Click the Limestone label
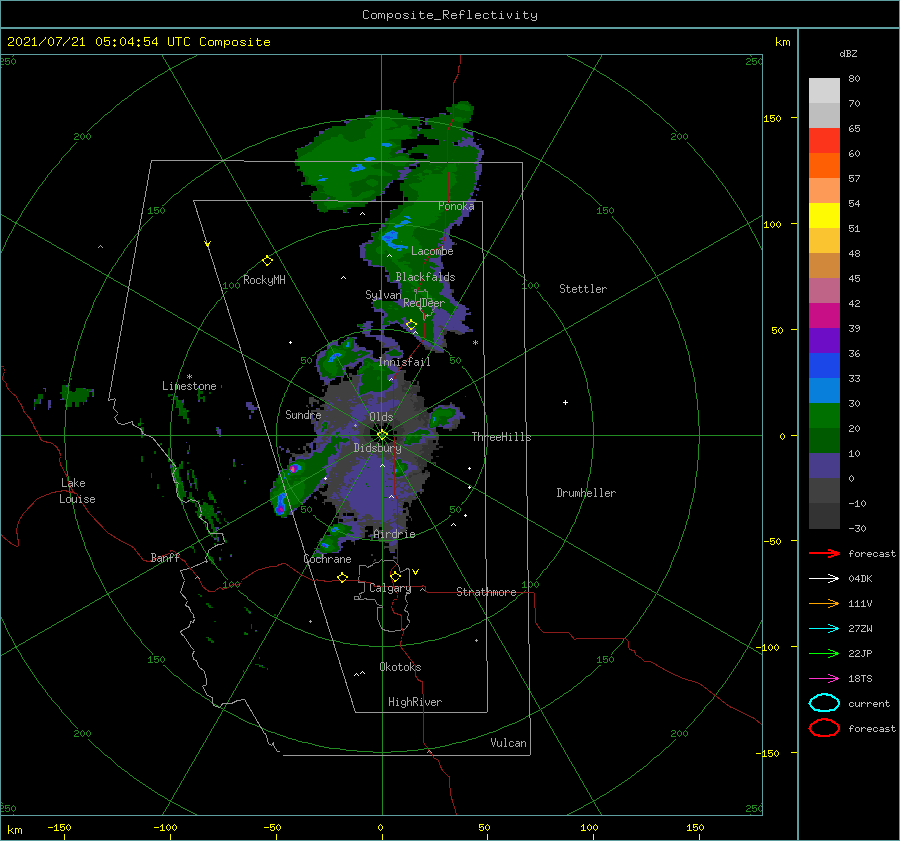The image size is (900, 841). pos(189,386)
